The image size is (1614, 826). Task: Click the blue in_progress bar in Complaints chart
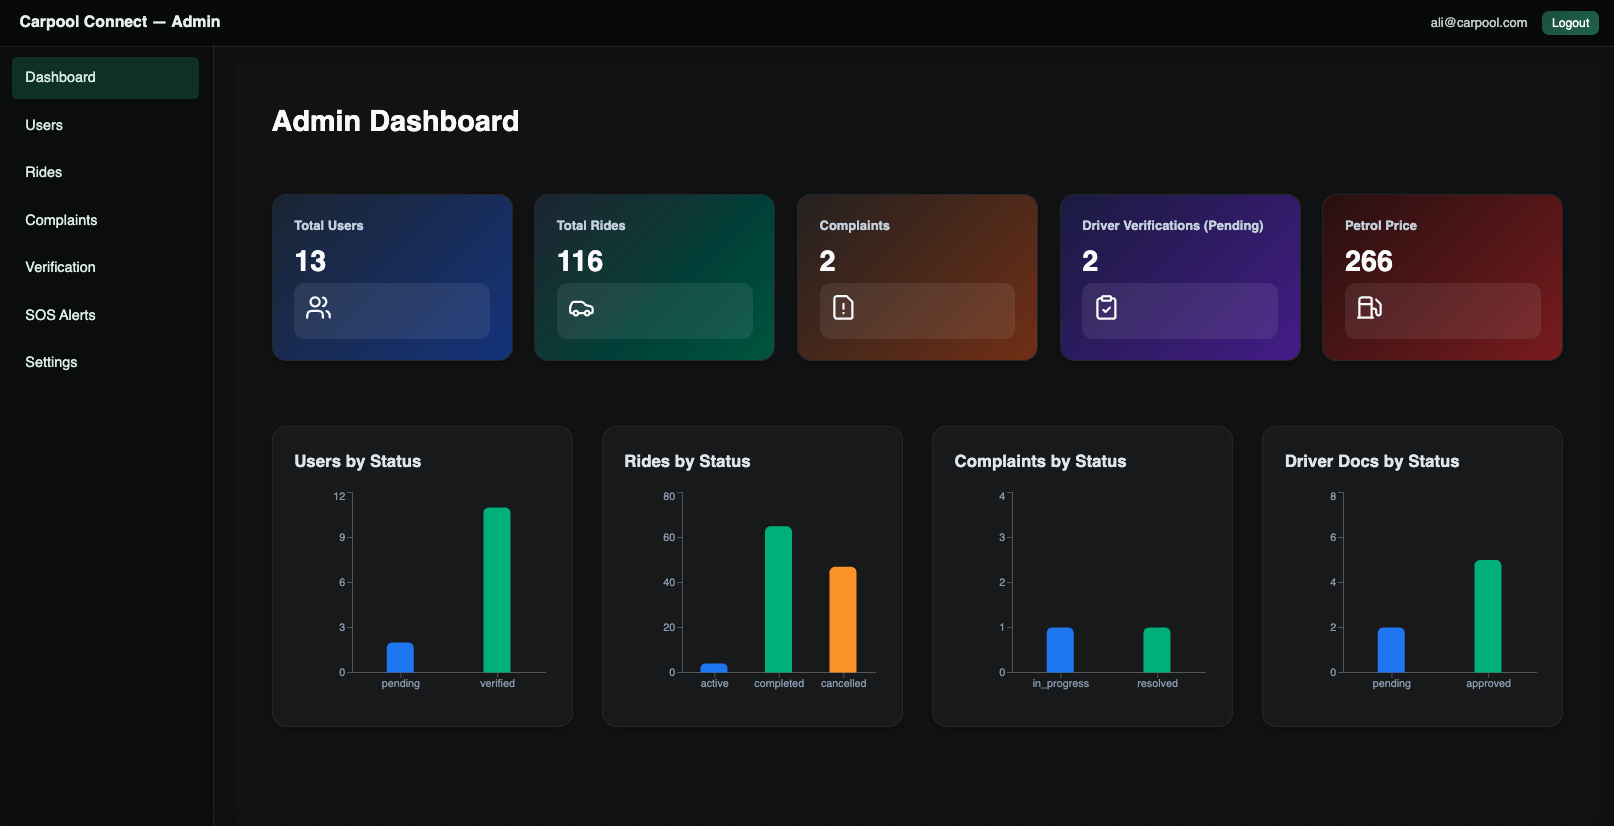point(1060,650)
